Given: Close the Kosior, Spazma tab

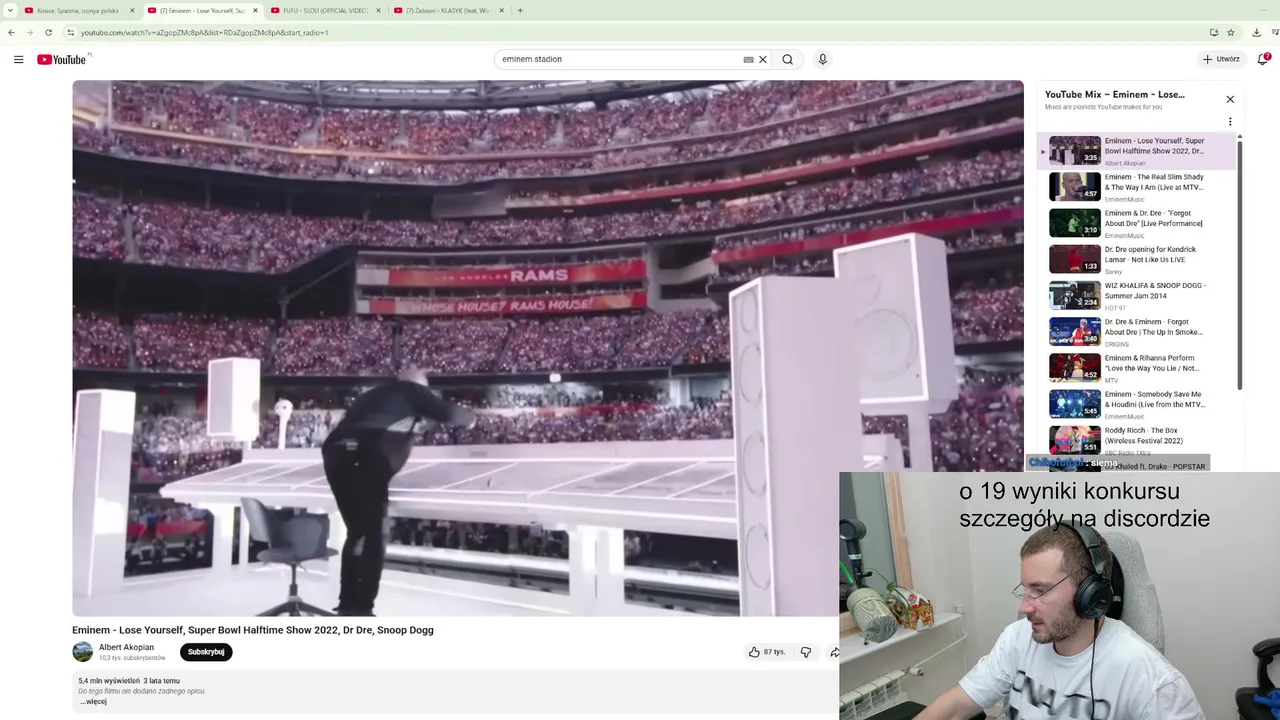Looking at the screenshot, I should tap(132, 10).
